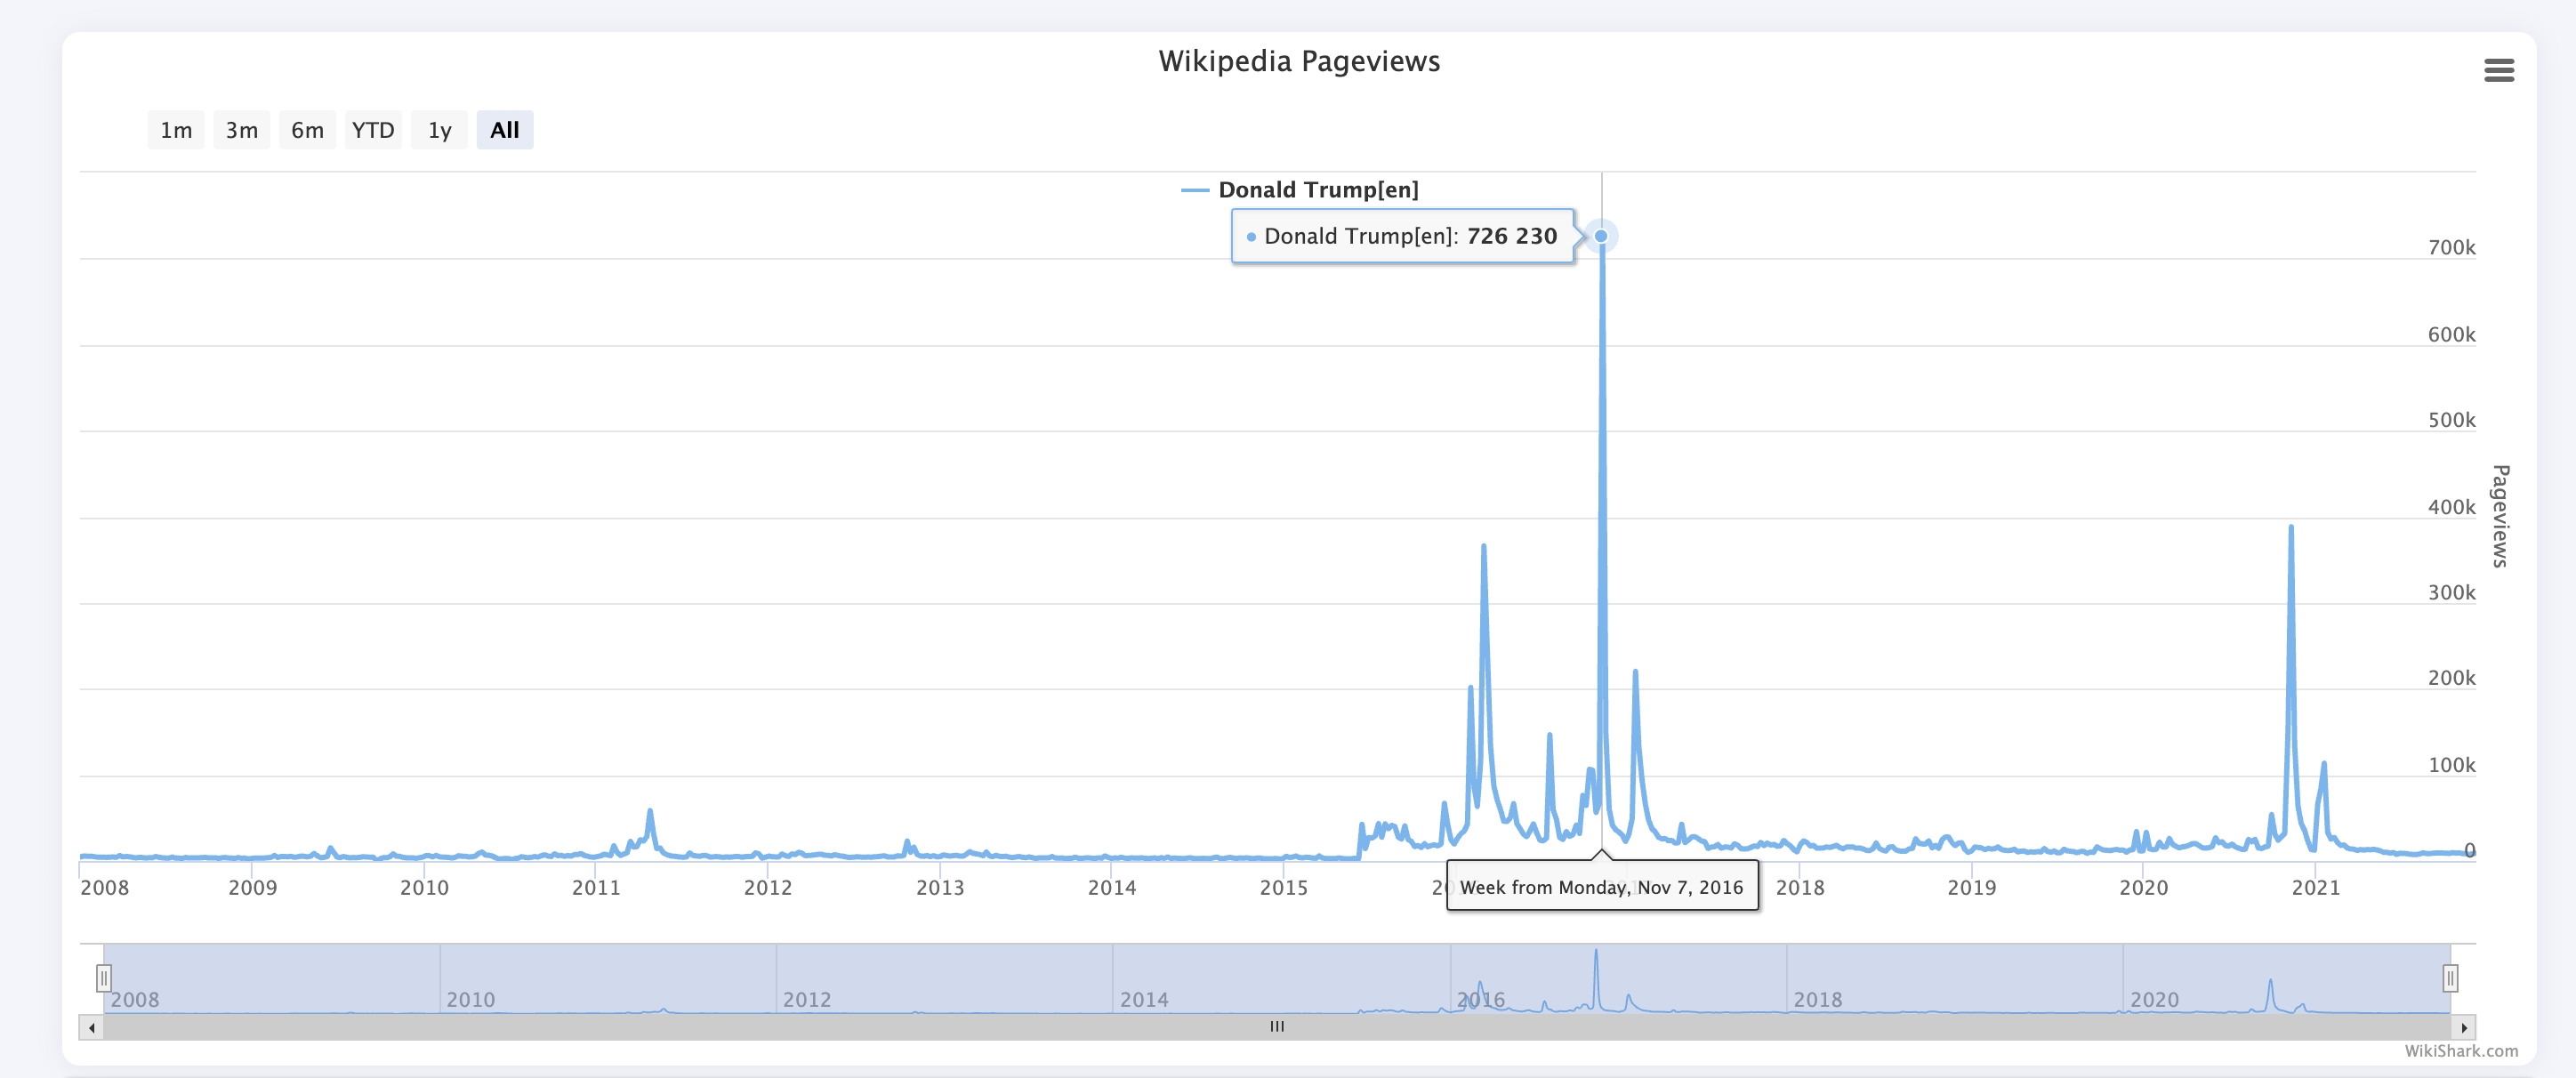Select the 1y range button
Image resolution: width=2576 pixels, height=1078 pixels.
(439, 130)
